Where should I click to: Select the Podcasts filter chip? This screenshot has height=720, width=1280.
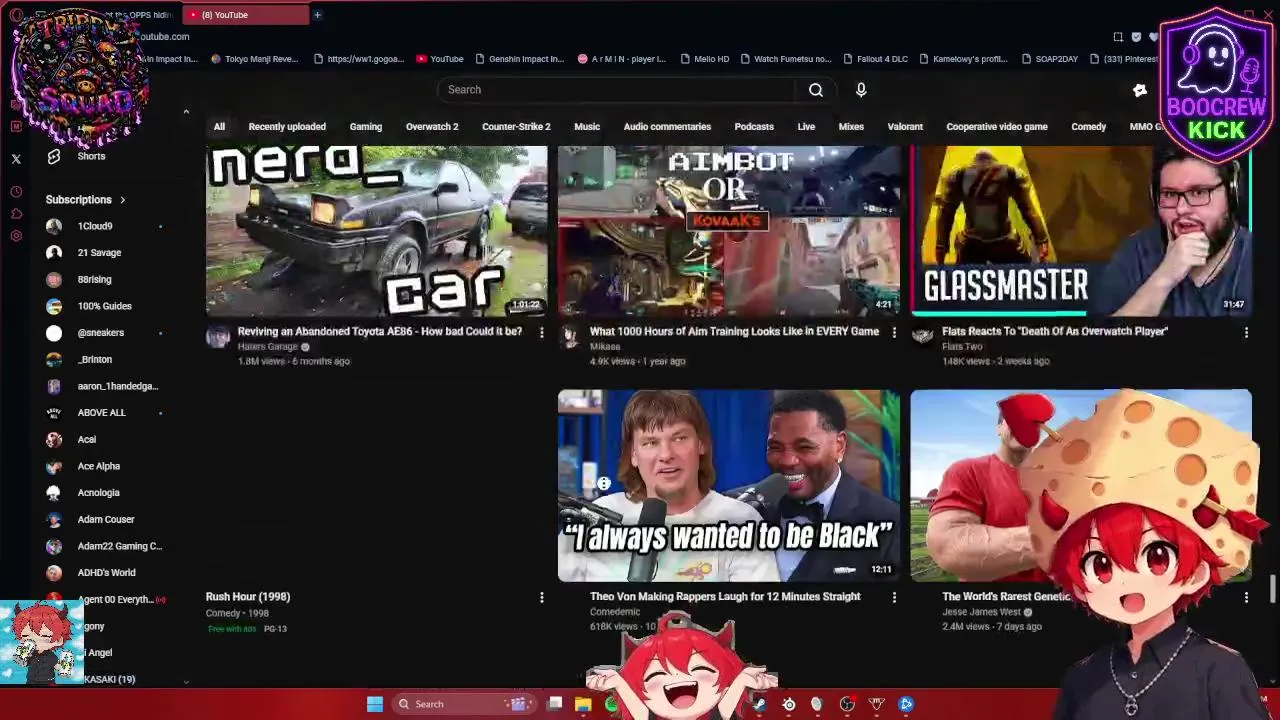(x=754, y=127)
